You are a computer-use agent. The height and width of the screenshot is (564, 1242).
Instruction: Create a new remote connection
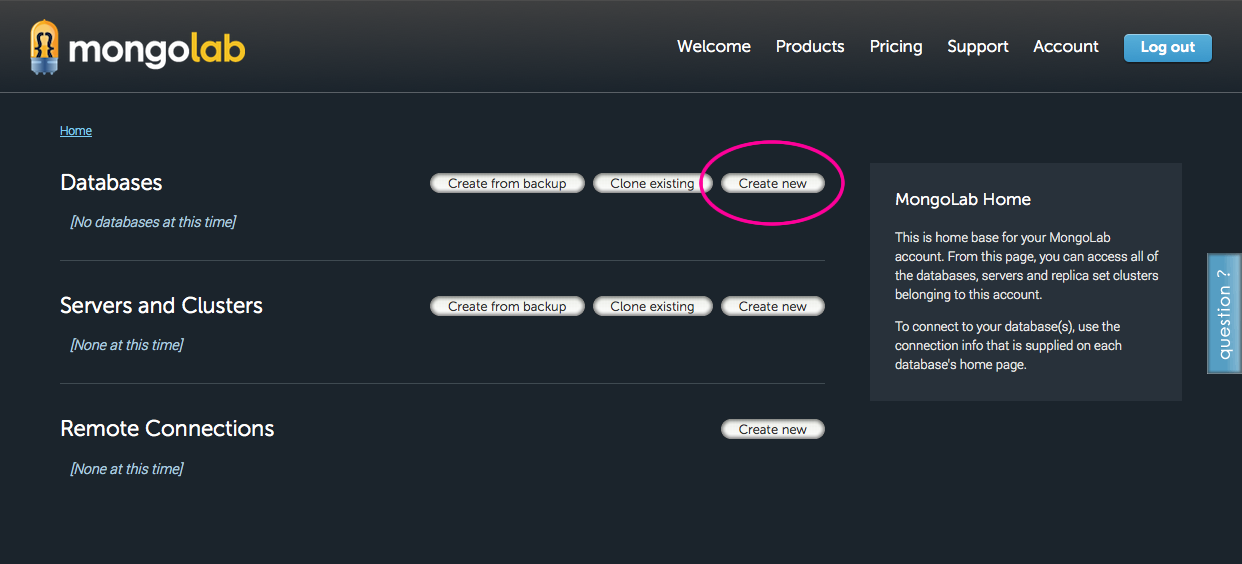click(772, 430)
